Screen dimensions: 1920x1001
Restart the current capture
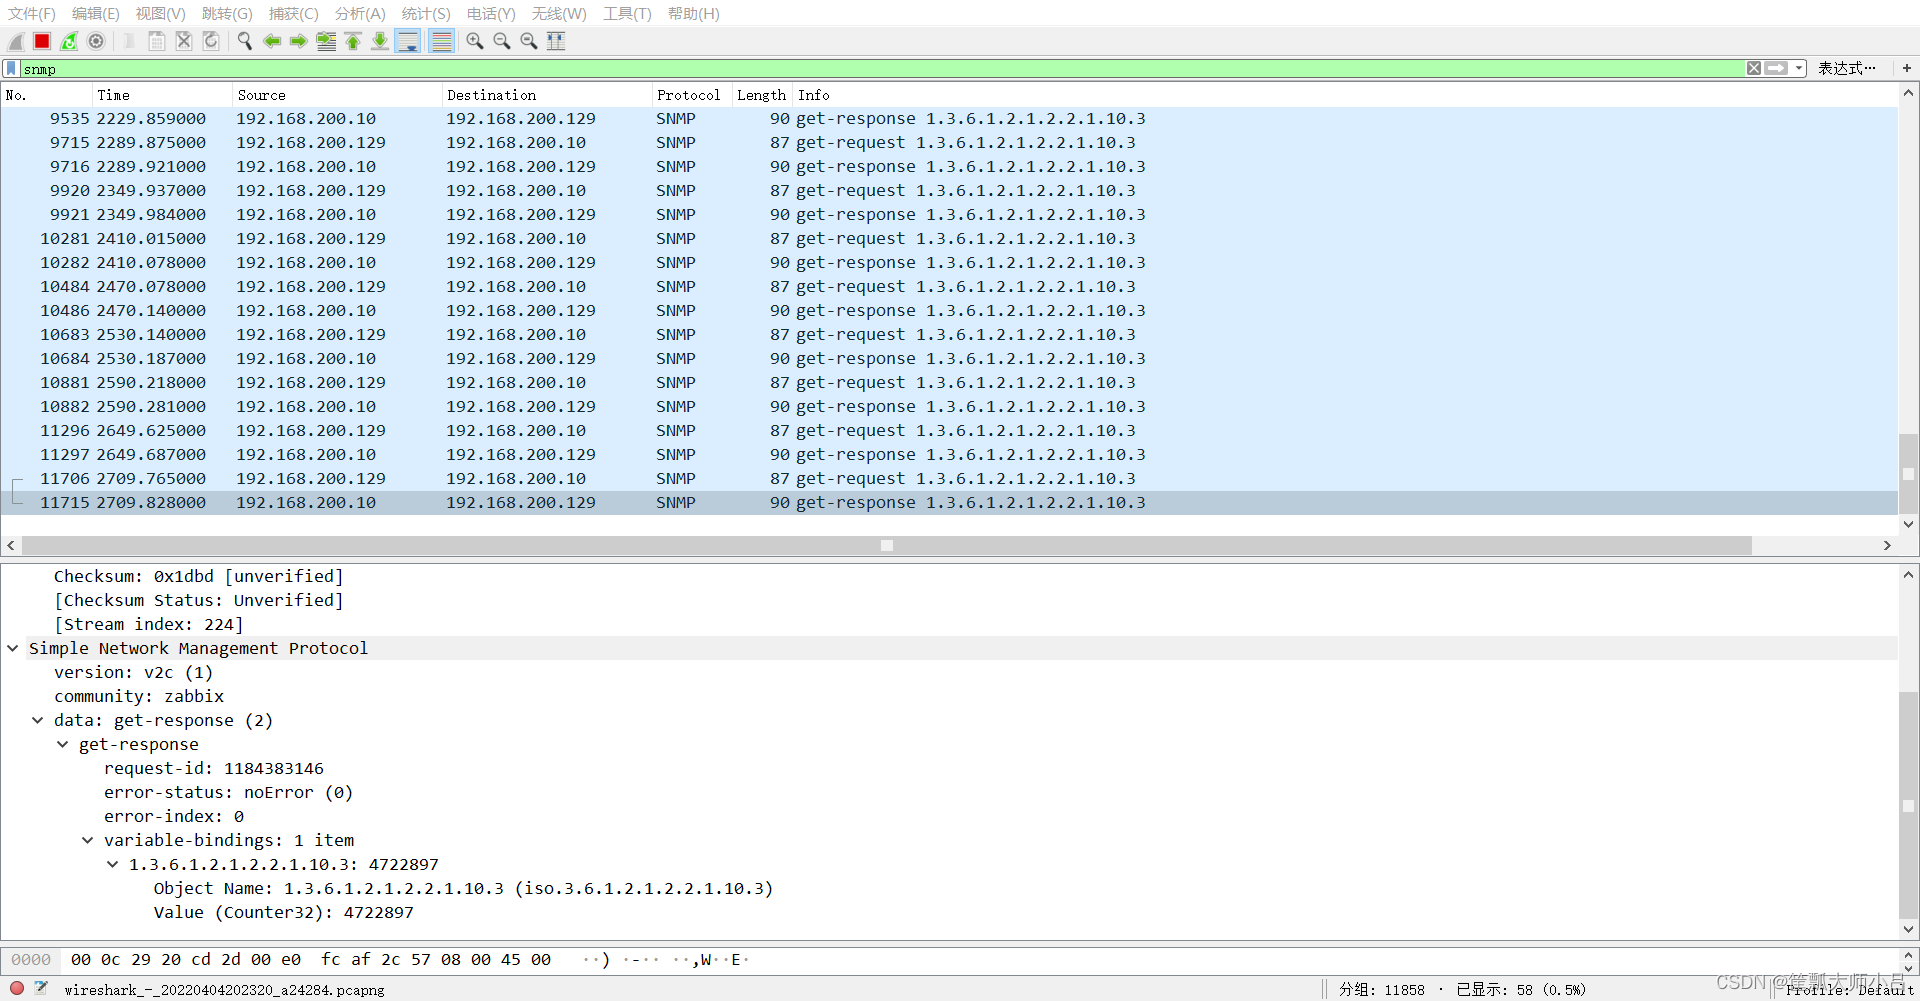69,41
